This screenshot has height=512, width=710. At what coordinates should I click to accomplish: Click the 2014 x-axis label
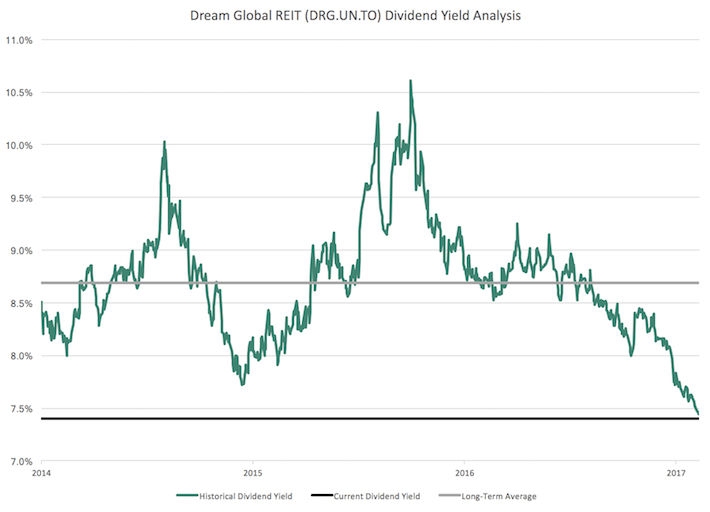pos(41,473)
